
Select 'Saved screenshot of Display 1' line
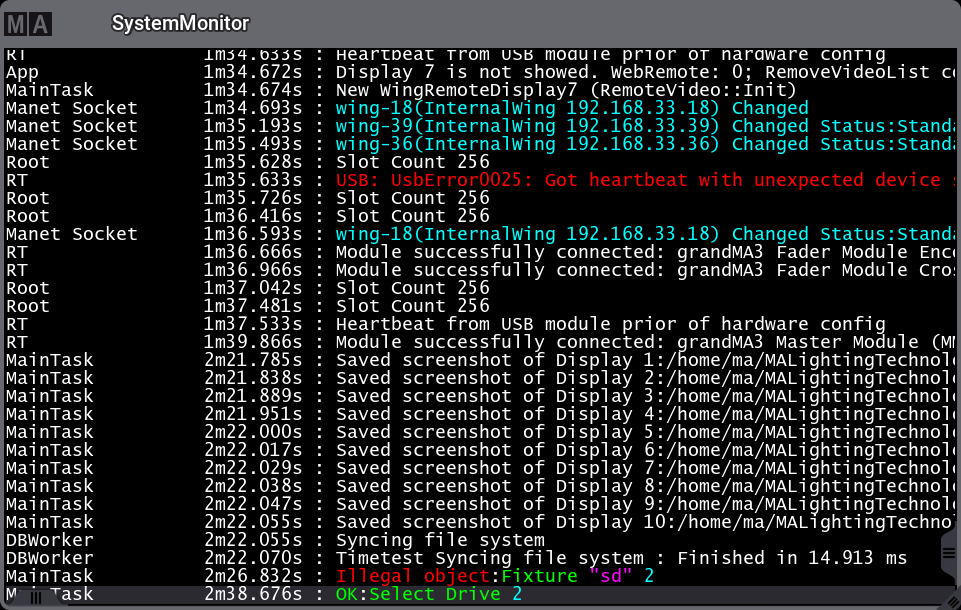point(480,360)
